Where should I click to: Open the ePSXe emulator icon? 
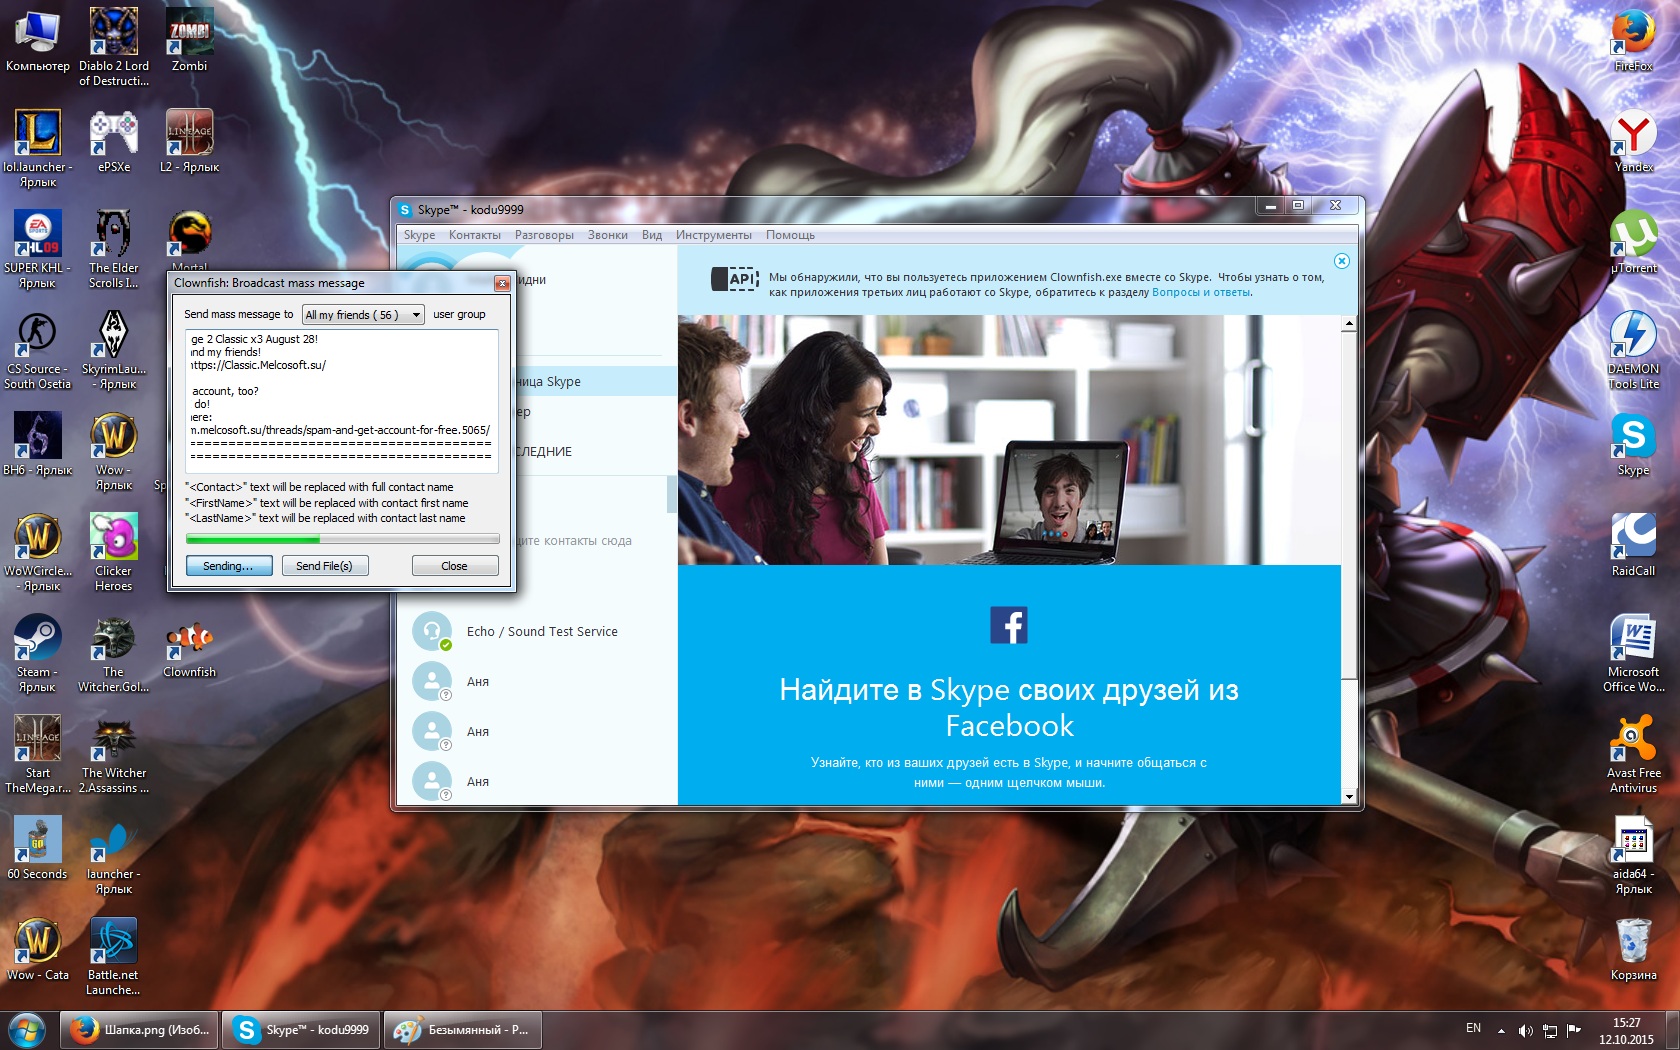(x=114, y=140)
